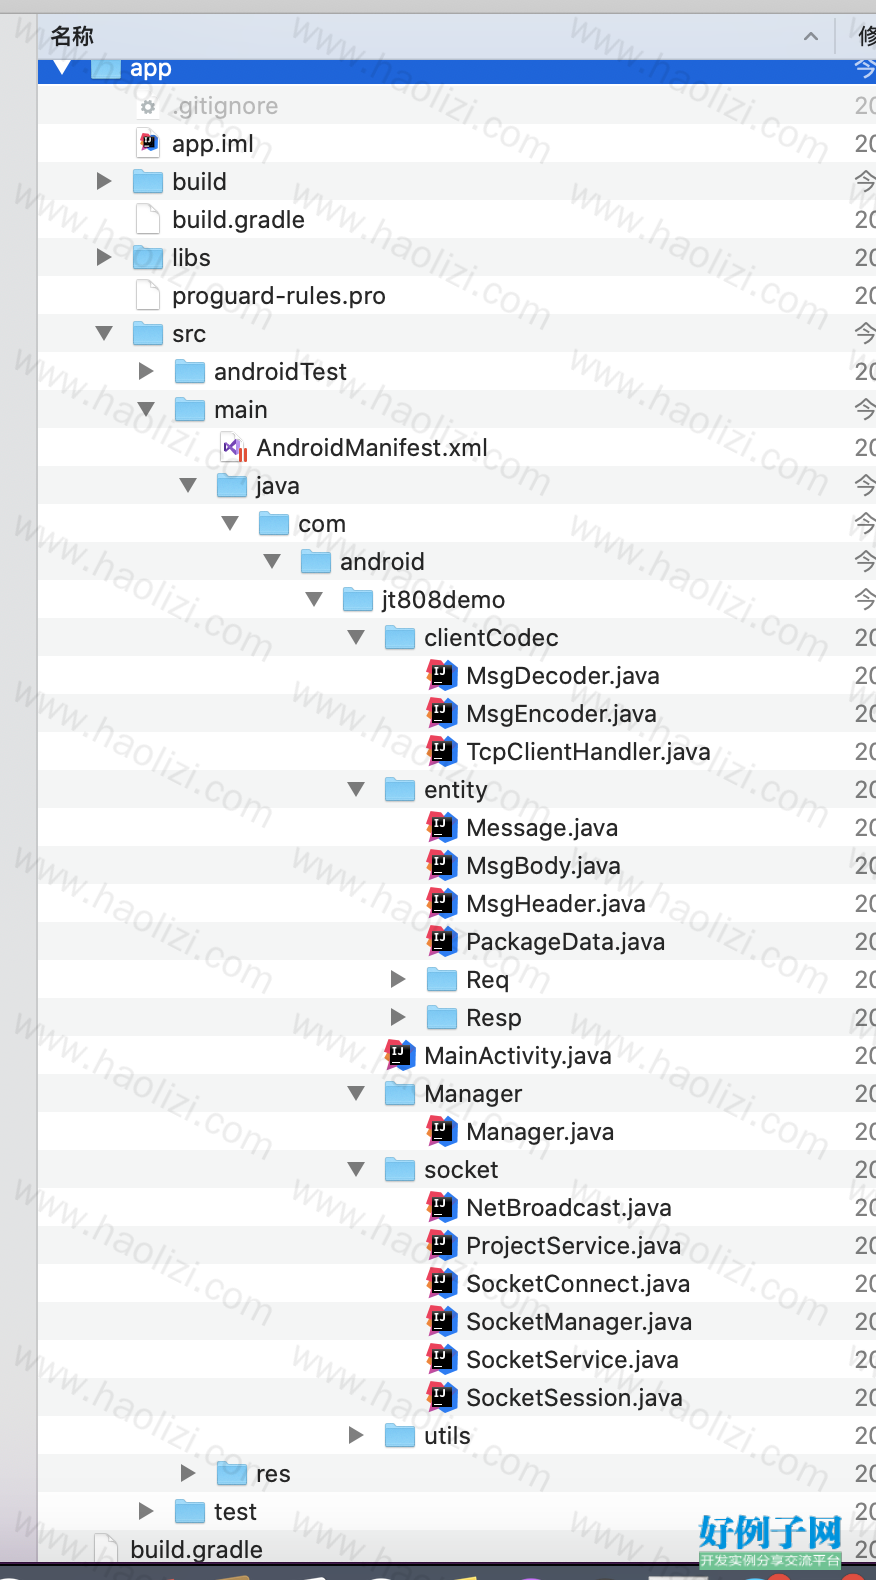
Task: Click the build.gradle icon under app
Action: pos(148,219)
